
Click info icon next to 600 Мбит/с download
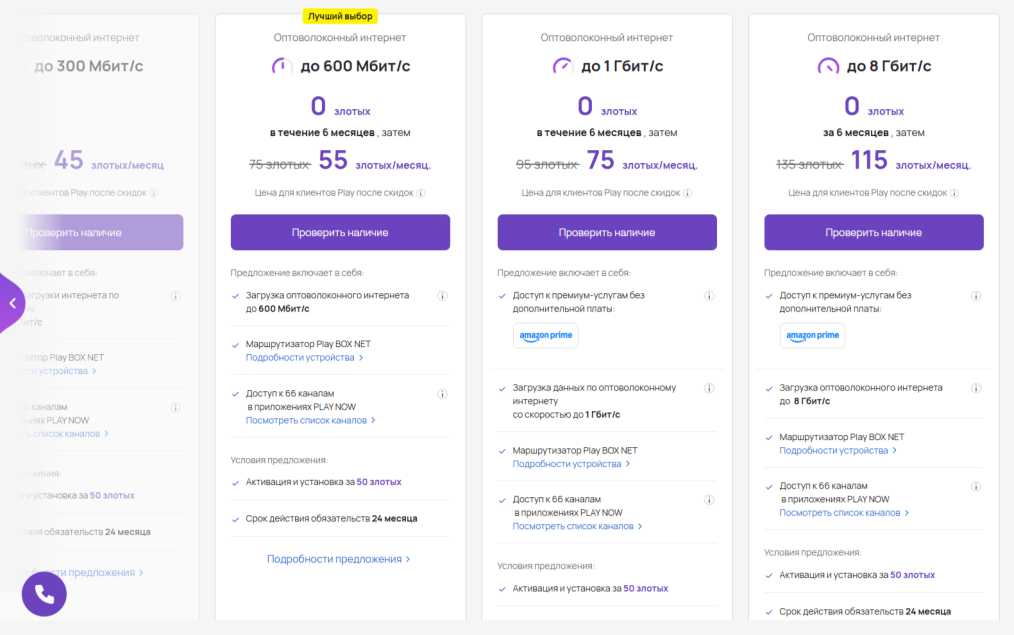tap(442, 296)
